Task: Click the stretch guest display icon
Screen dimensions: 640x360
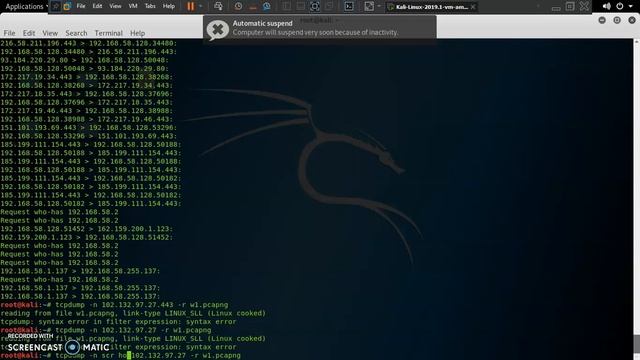Action: [x=369, y=6]
